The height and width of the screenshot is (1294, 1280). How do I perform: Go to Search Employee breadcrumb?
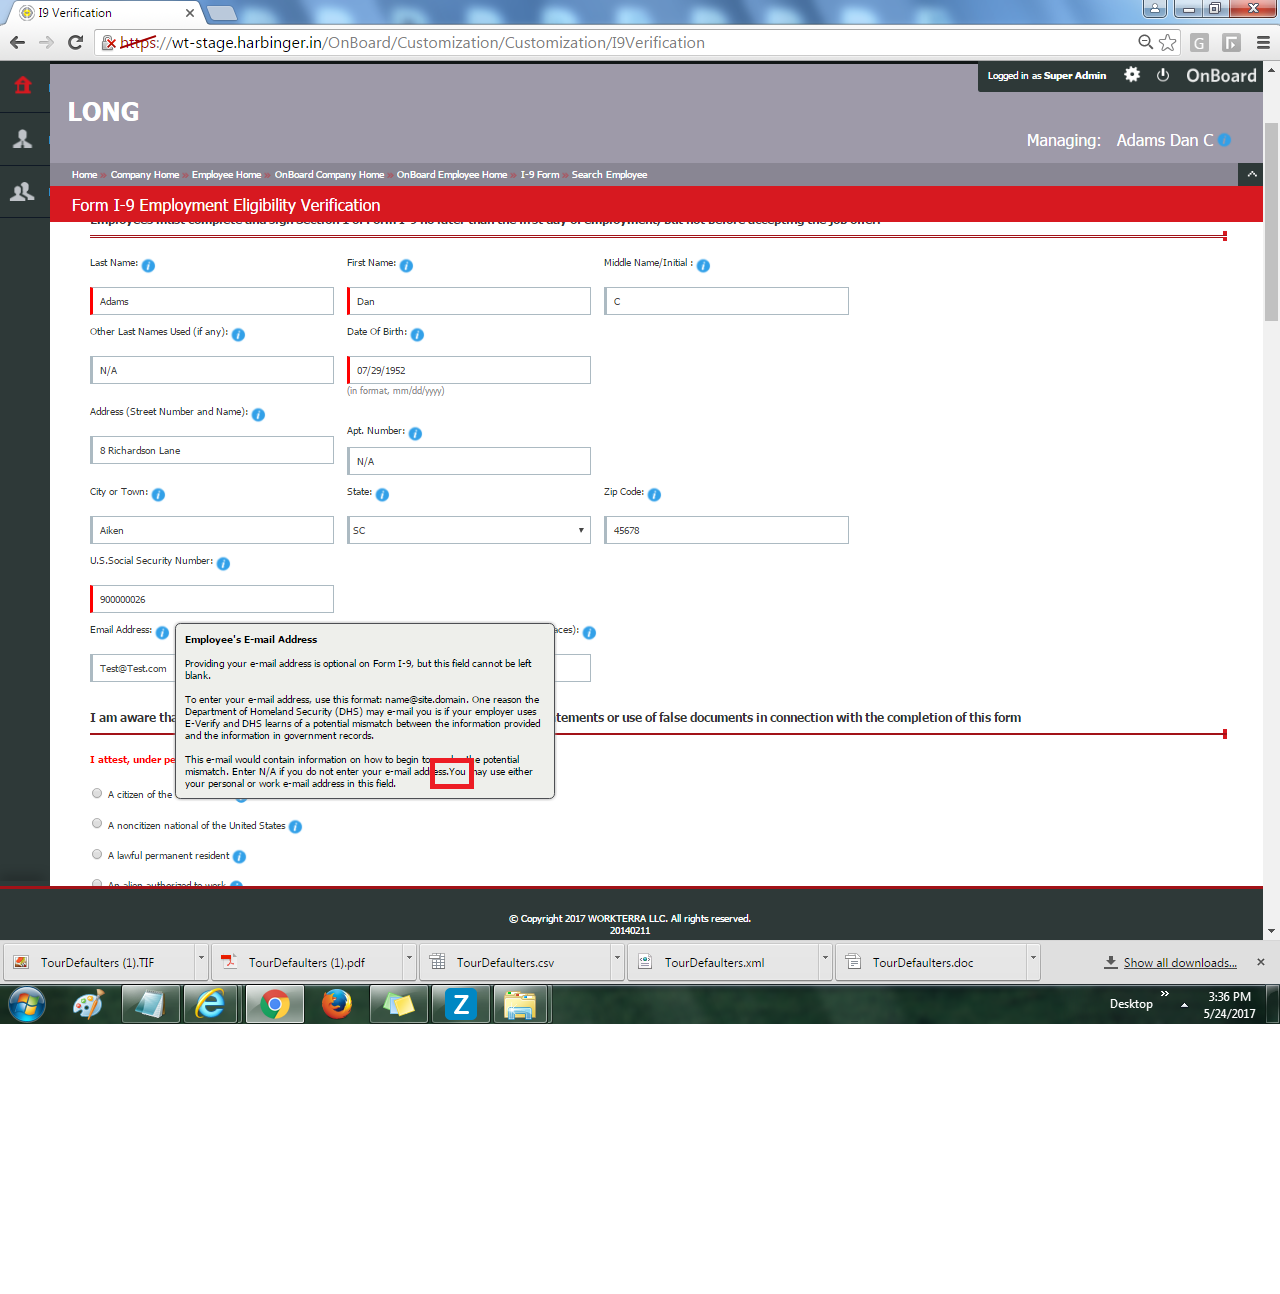tap(609, 175)
